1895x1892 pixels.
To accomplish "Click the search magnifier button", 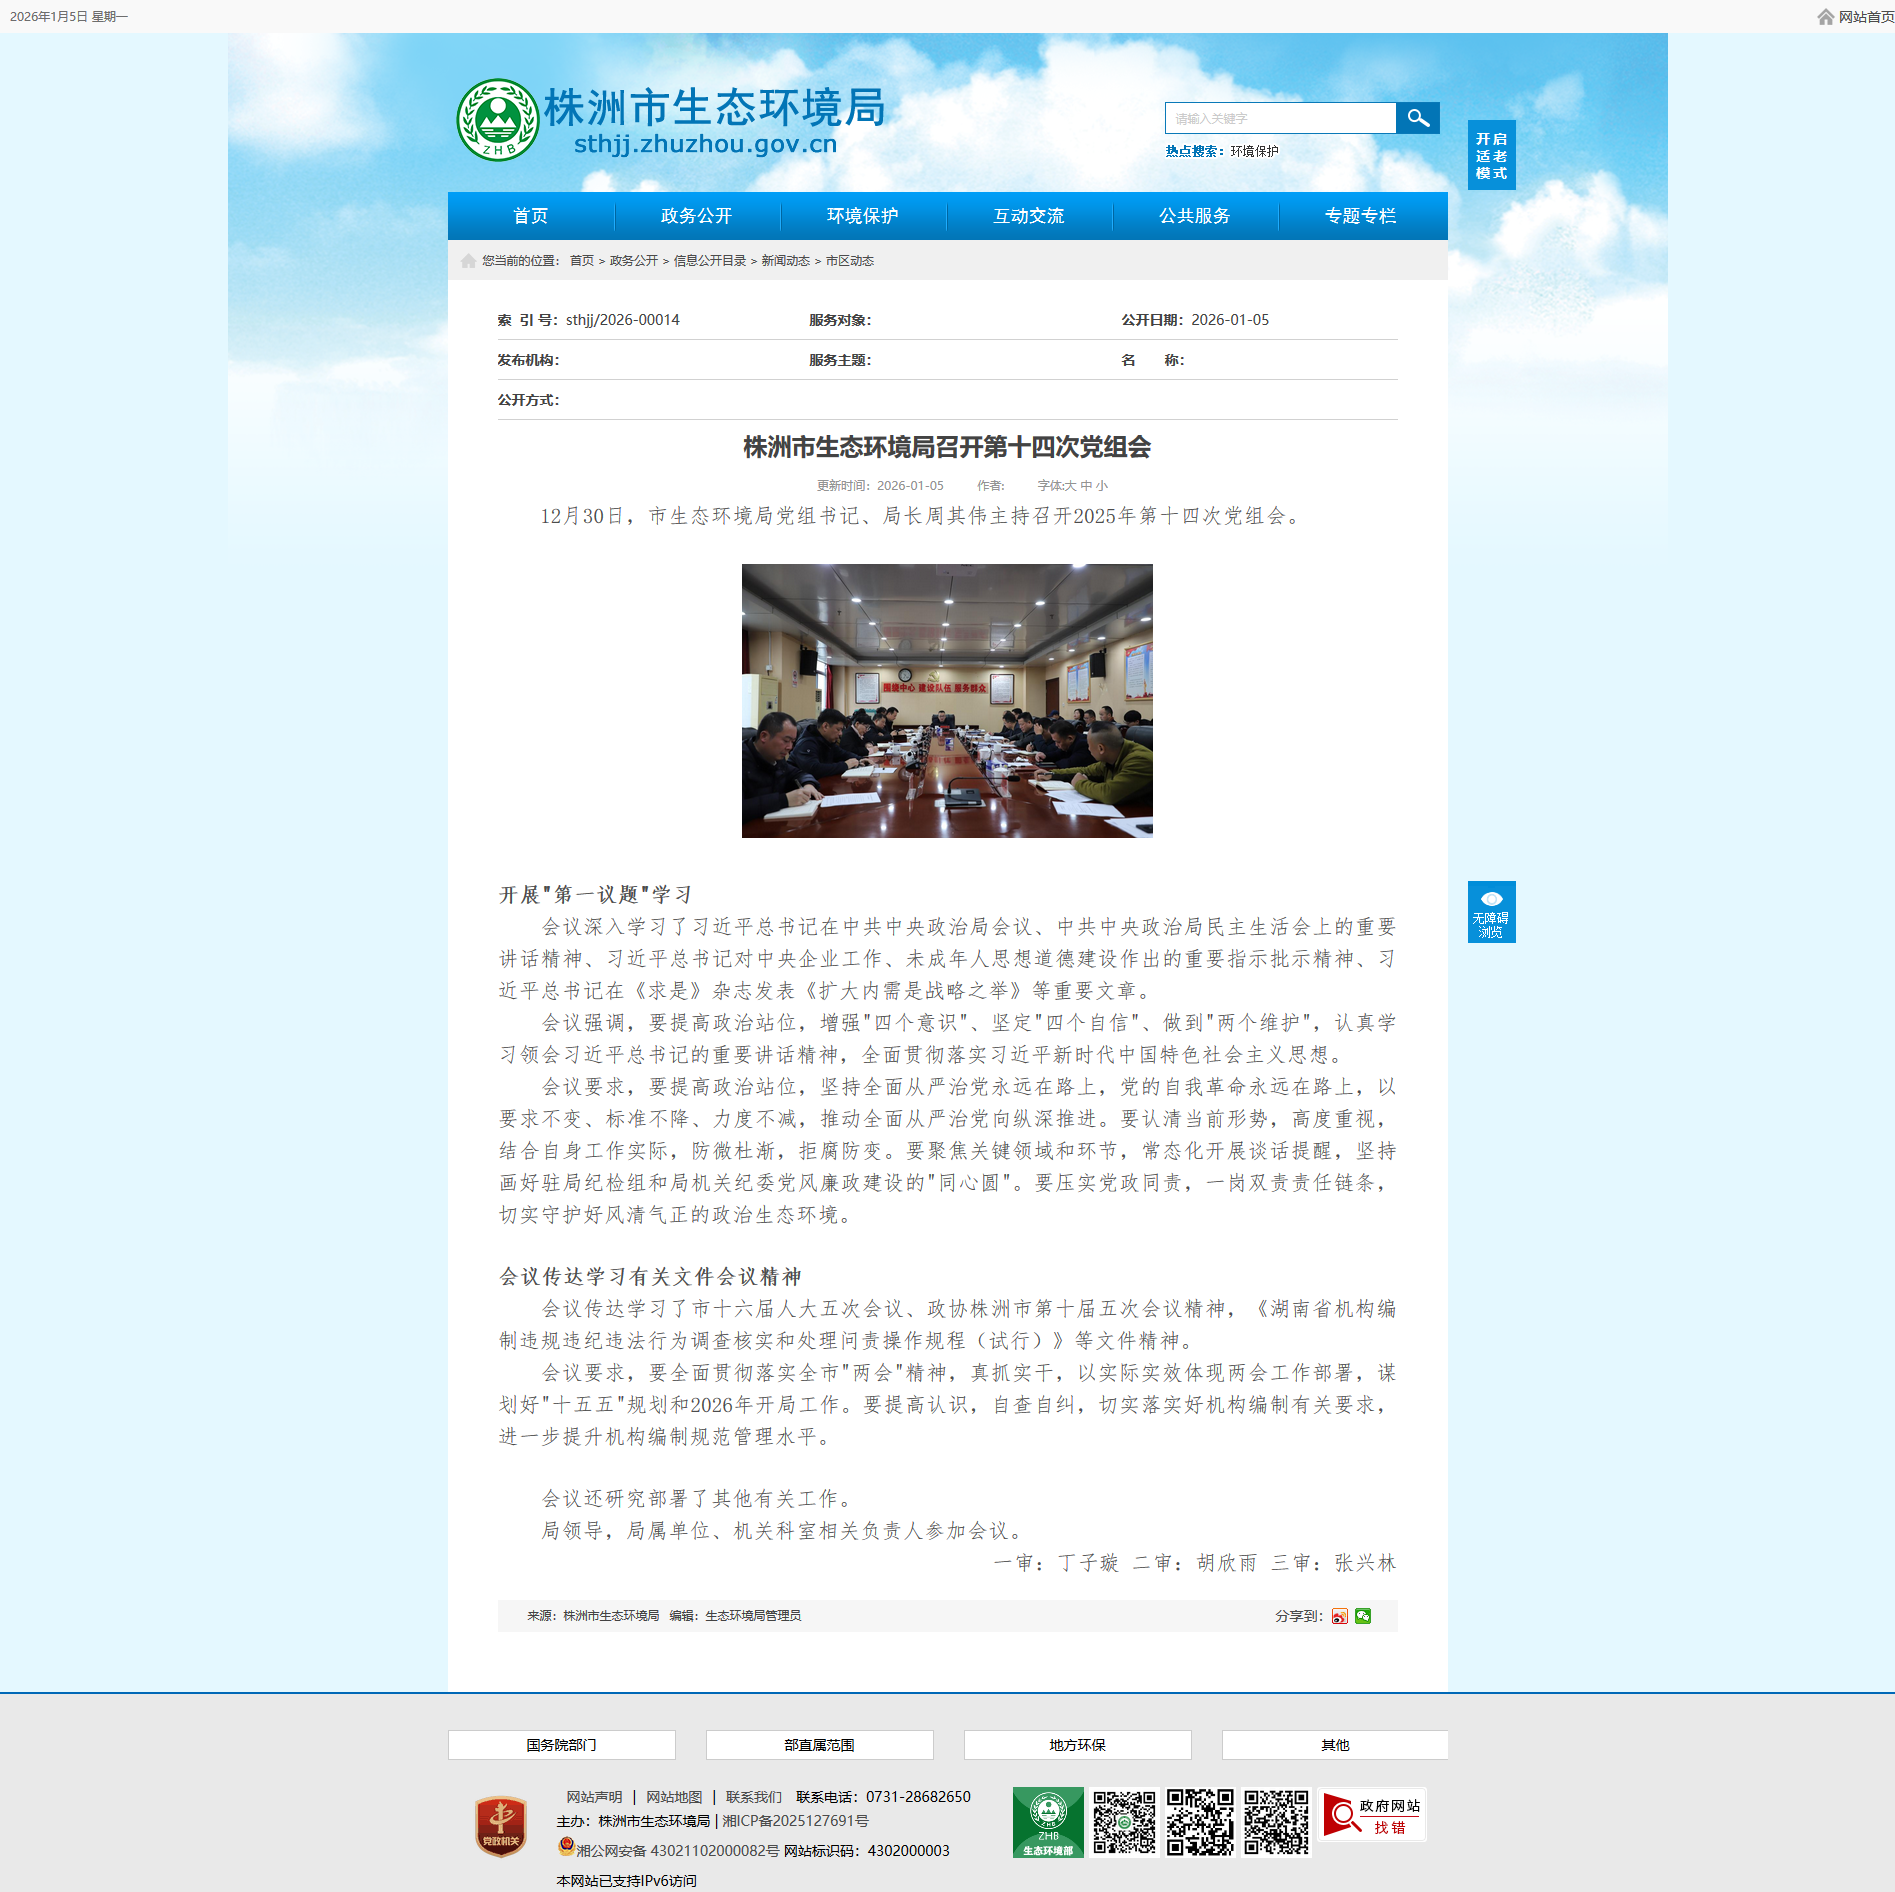I will coord(1417,118).
